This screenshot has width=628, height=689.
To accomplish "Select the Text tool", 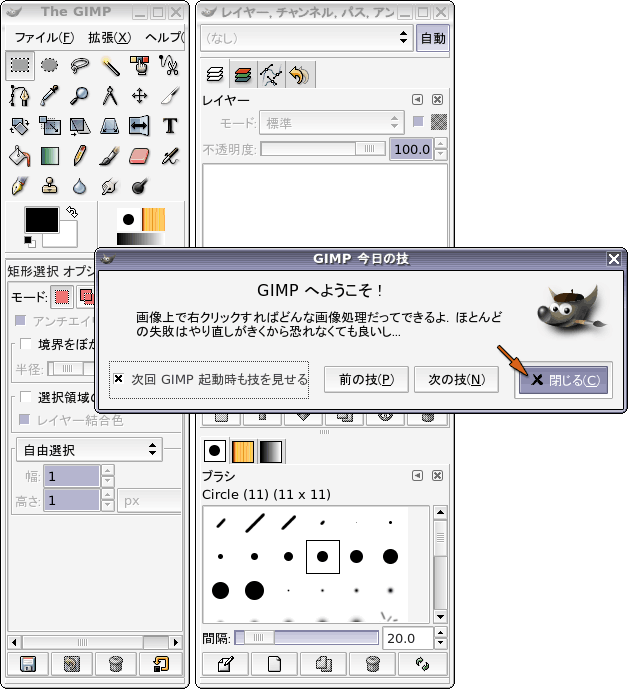I will tap(170, 126).
